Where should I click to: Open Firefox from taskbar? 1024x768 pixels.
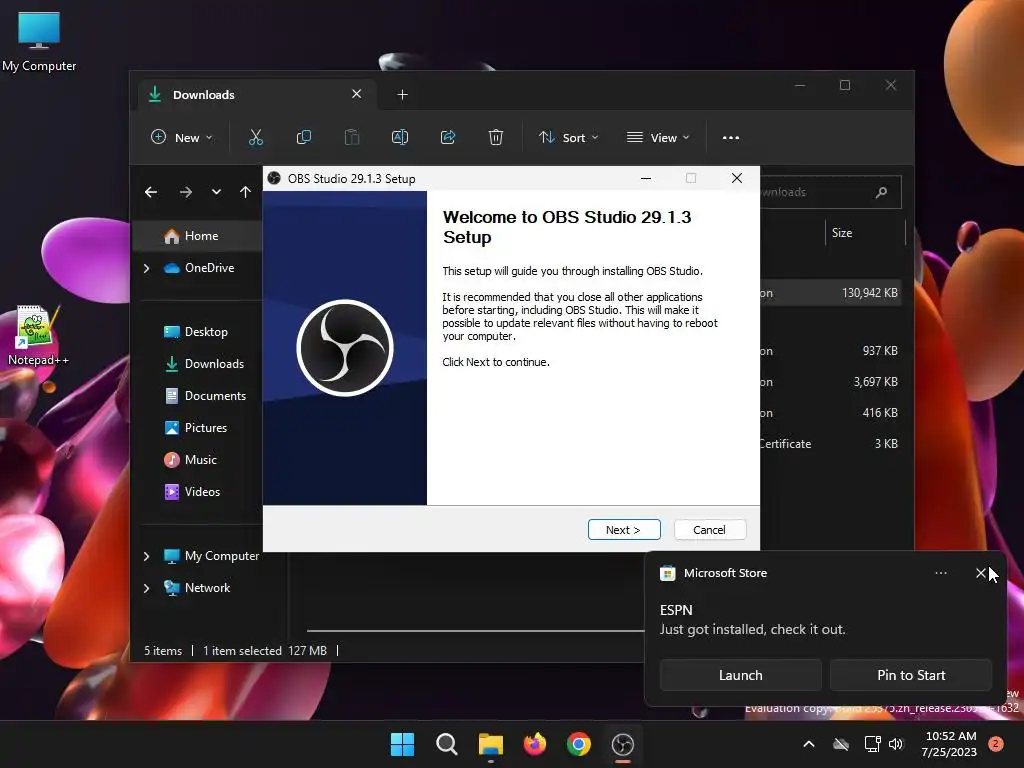535,744
